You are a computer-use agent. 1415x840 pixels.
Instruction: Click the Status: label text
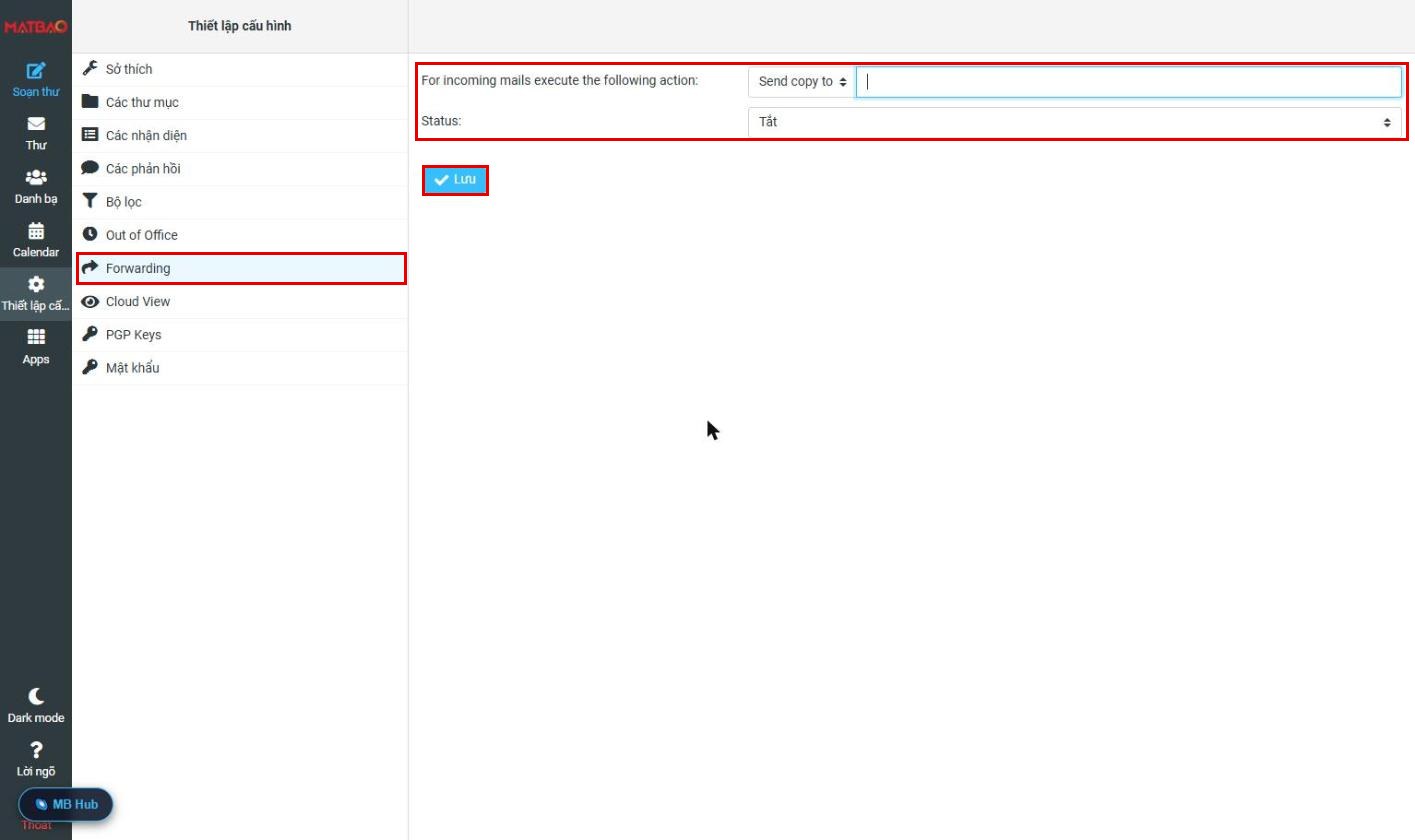(441, 121)
